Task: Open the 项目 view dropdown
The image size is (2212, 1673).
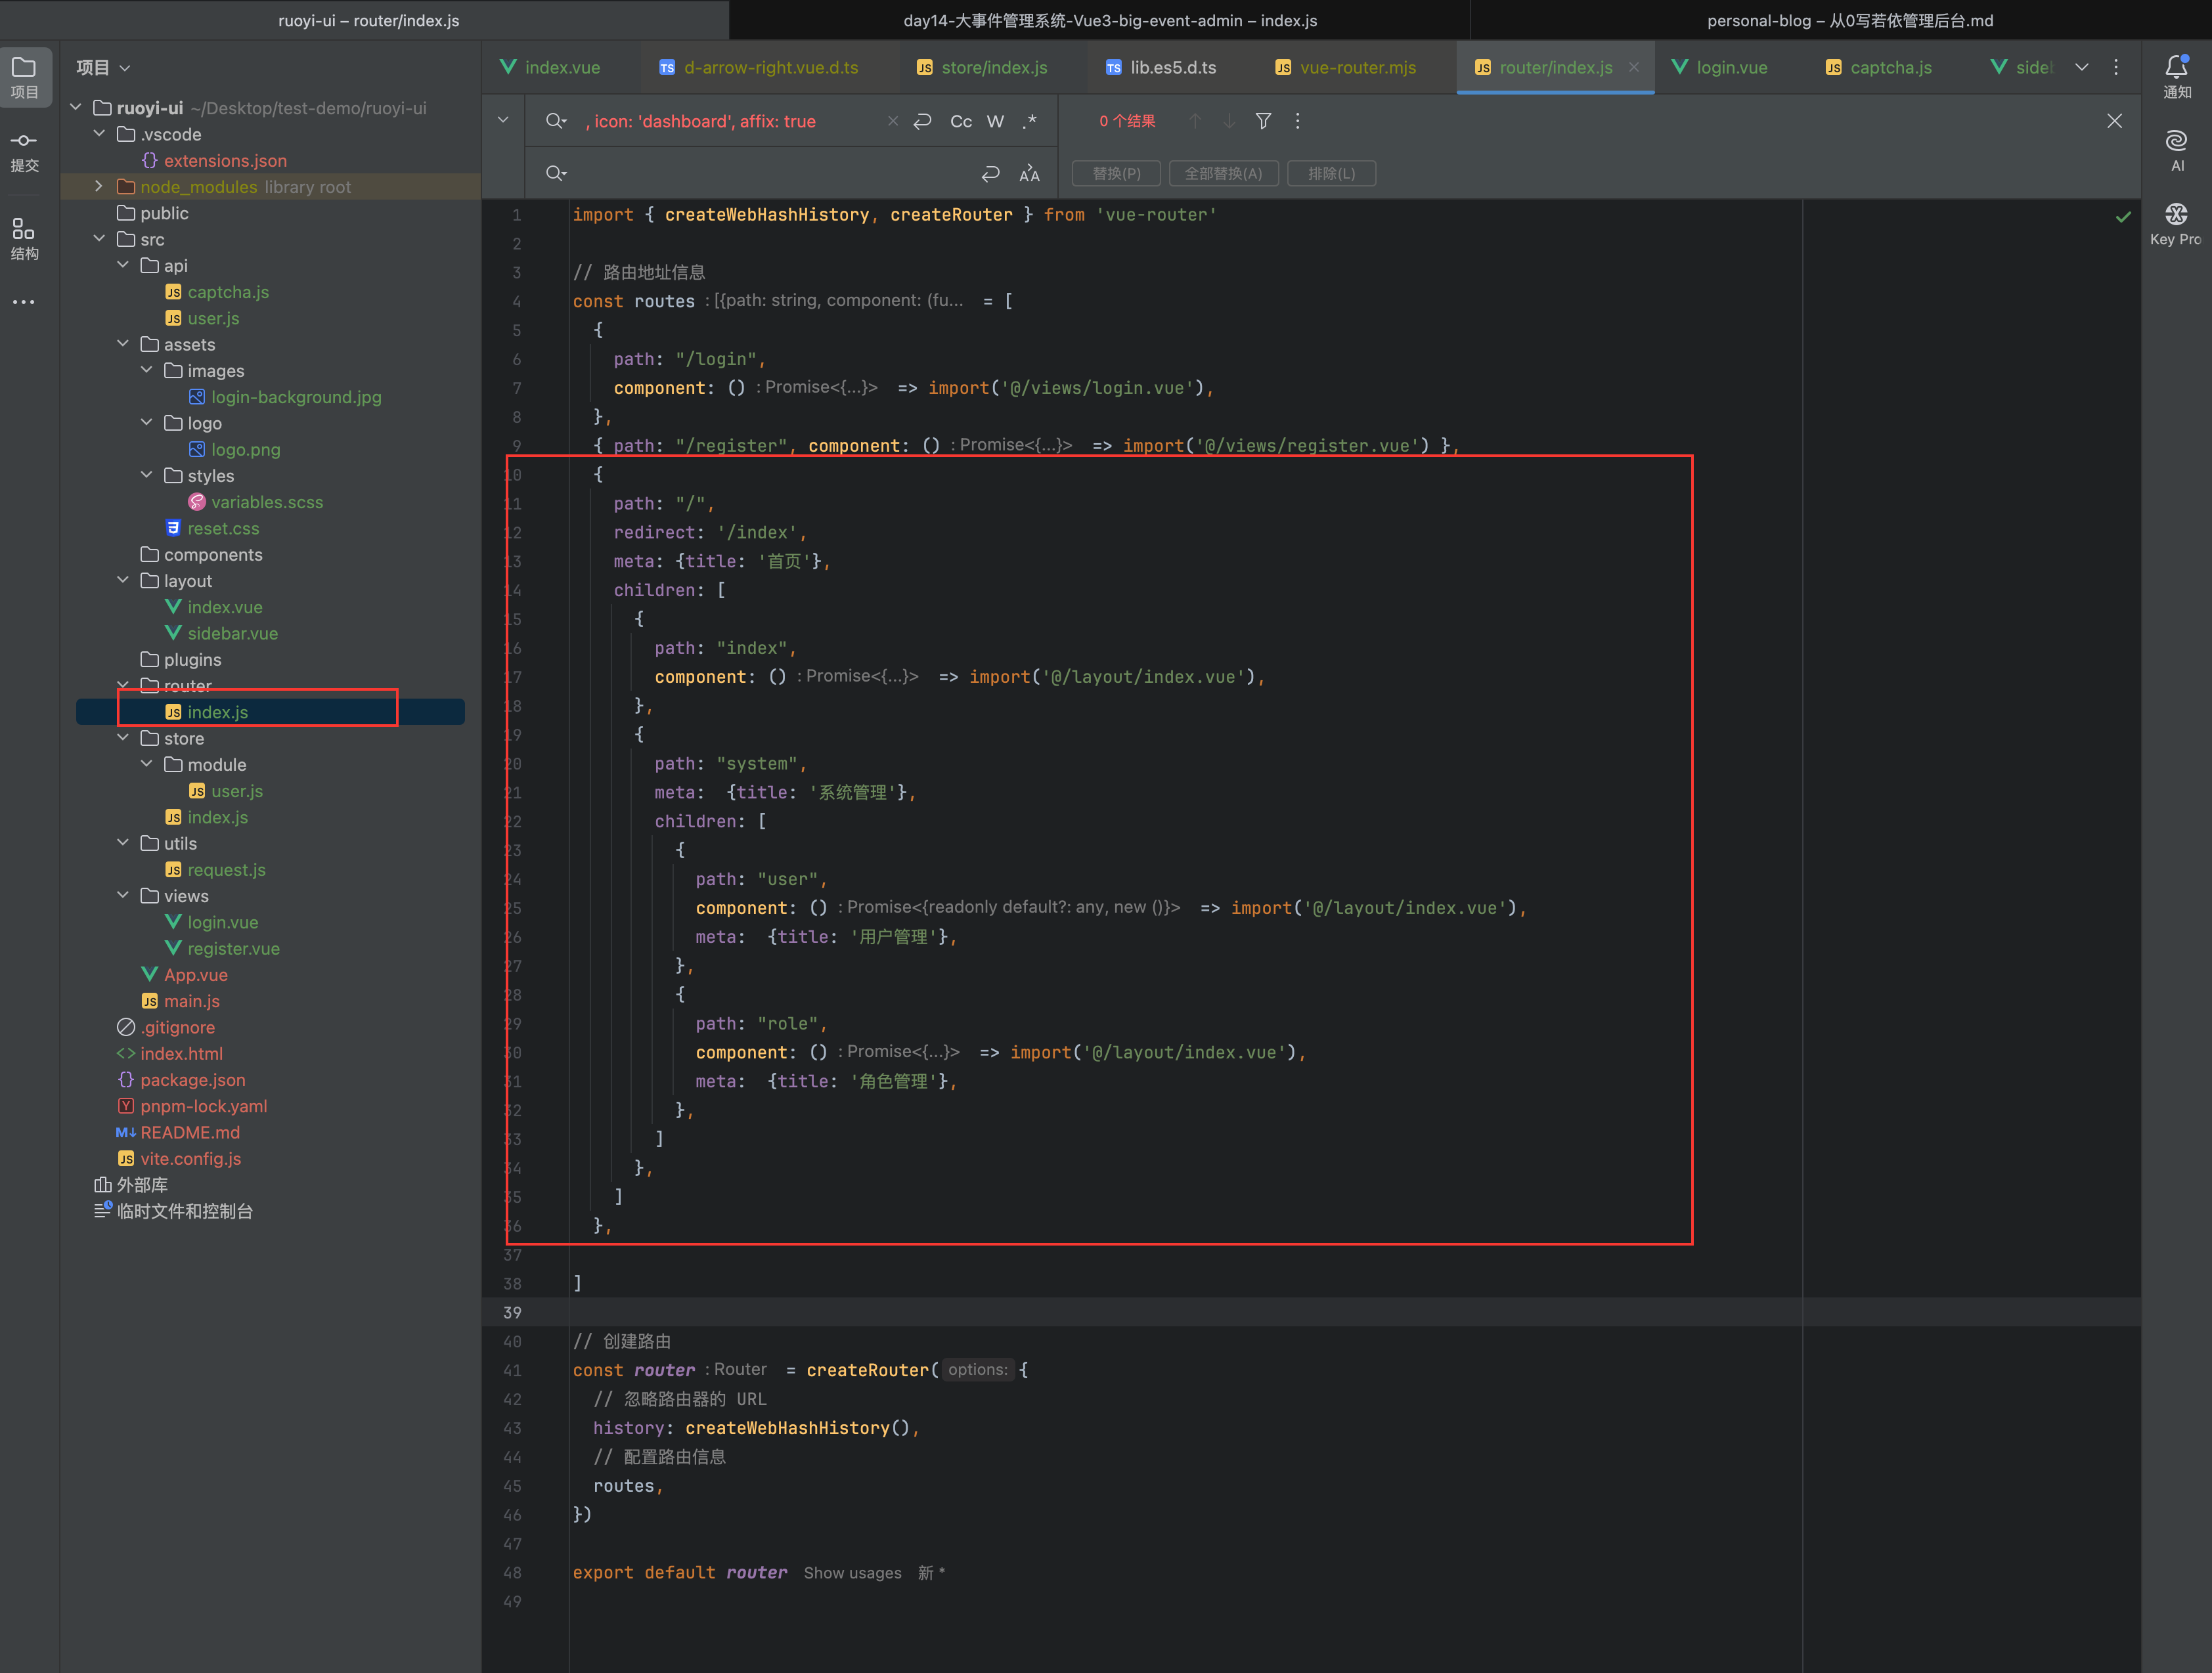Action: coord(104,67)
